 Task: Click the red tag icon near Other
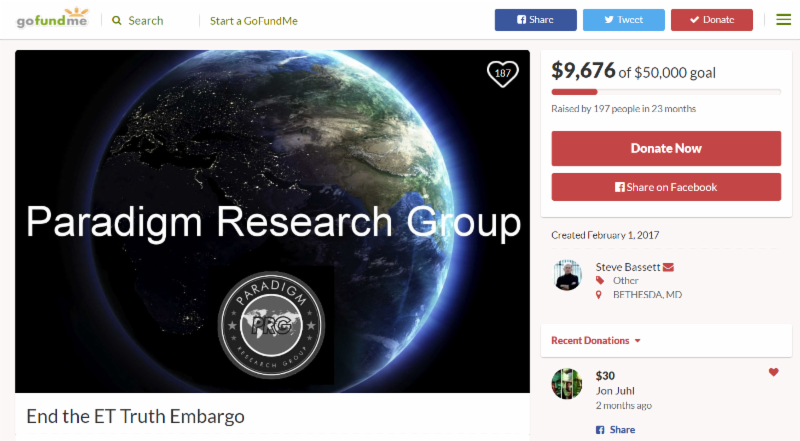600,280
